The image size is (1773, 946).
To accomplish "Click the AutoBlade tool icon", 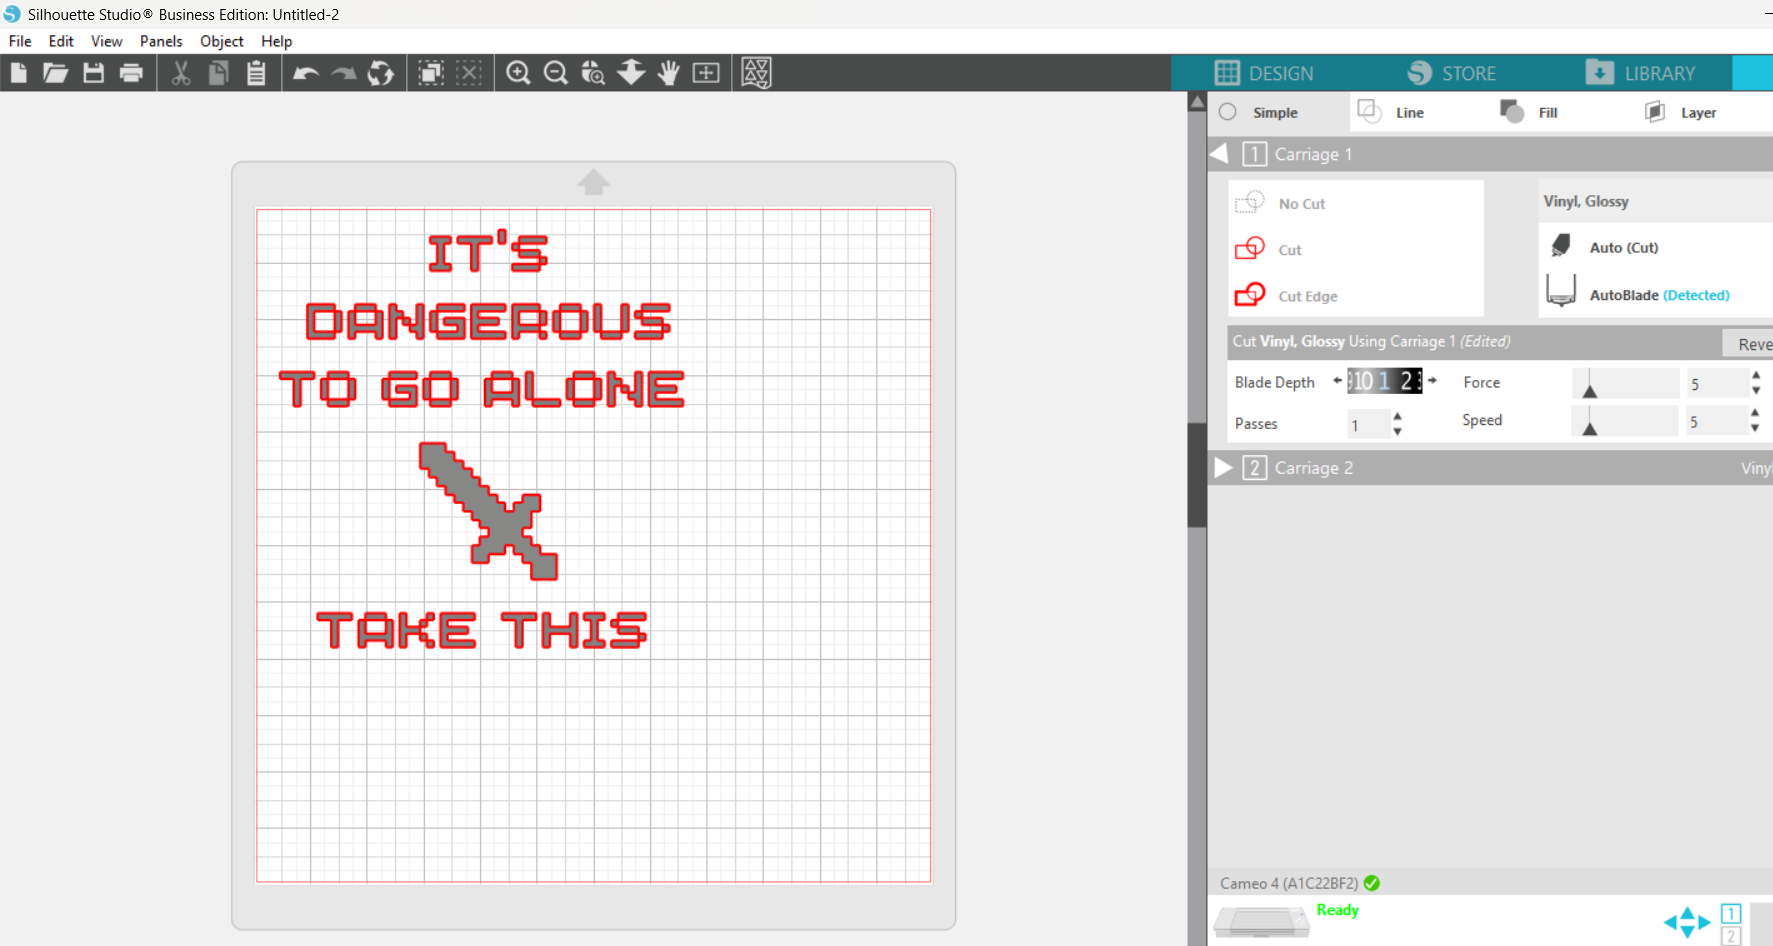I will click(1561, 291).
